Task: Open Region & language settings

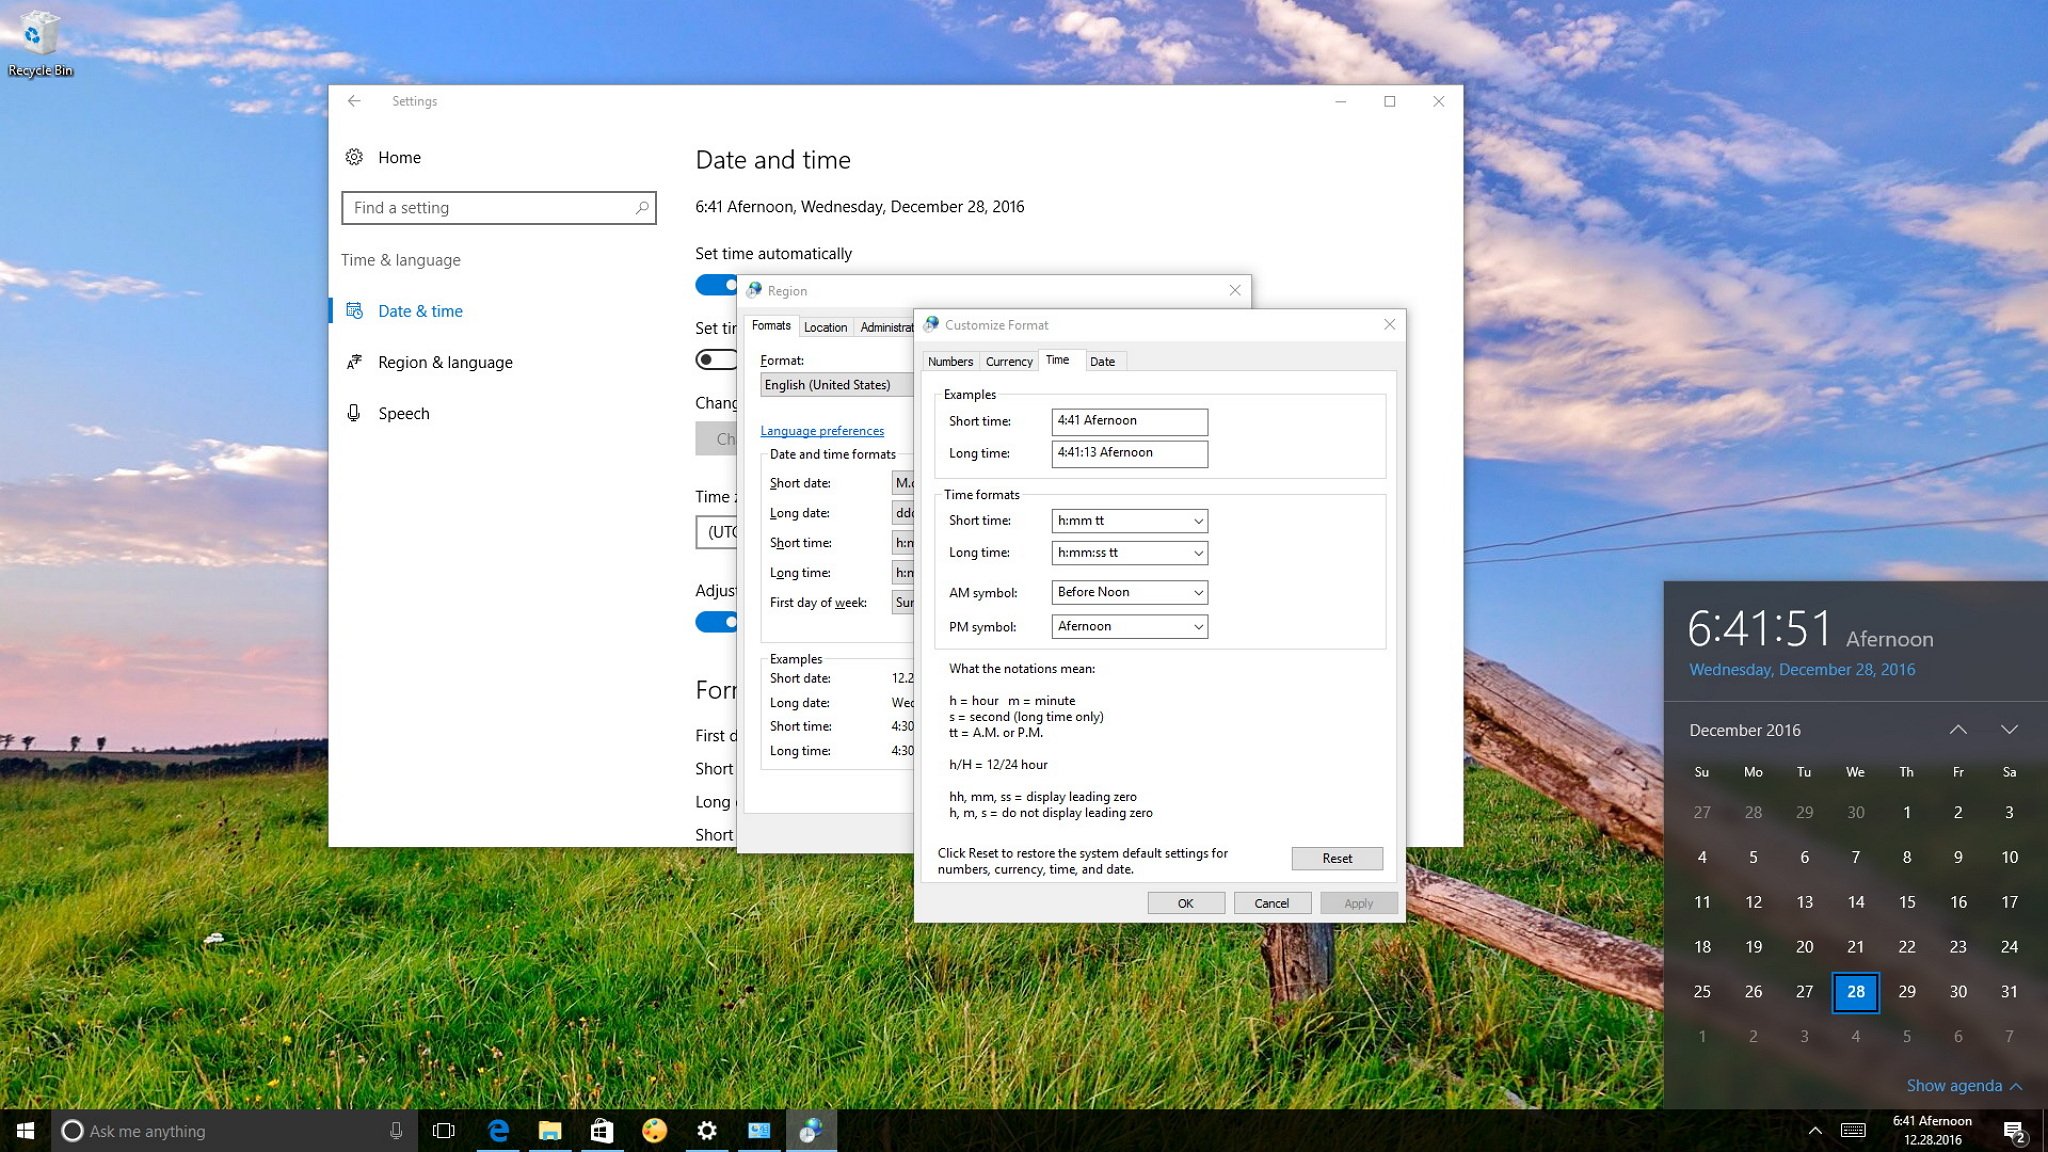Action: tap(444, 361)
